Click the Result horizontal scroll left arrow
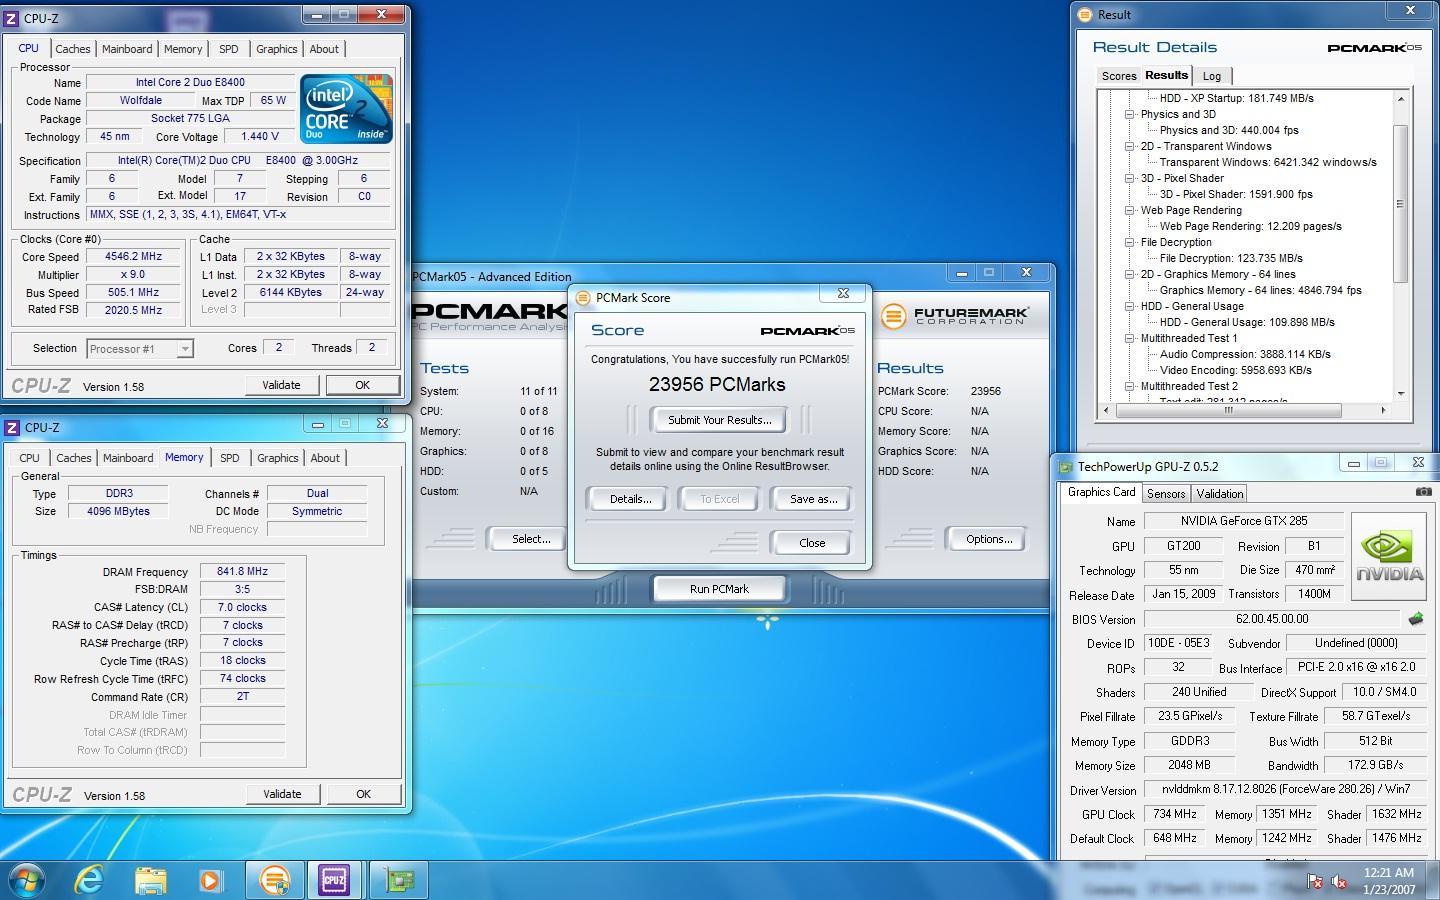 tap(1105, 410)
